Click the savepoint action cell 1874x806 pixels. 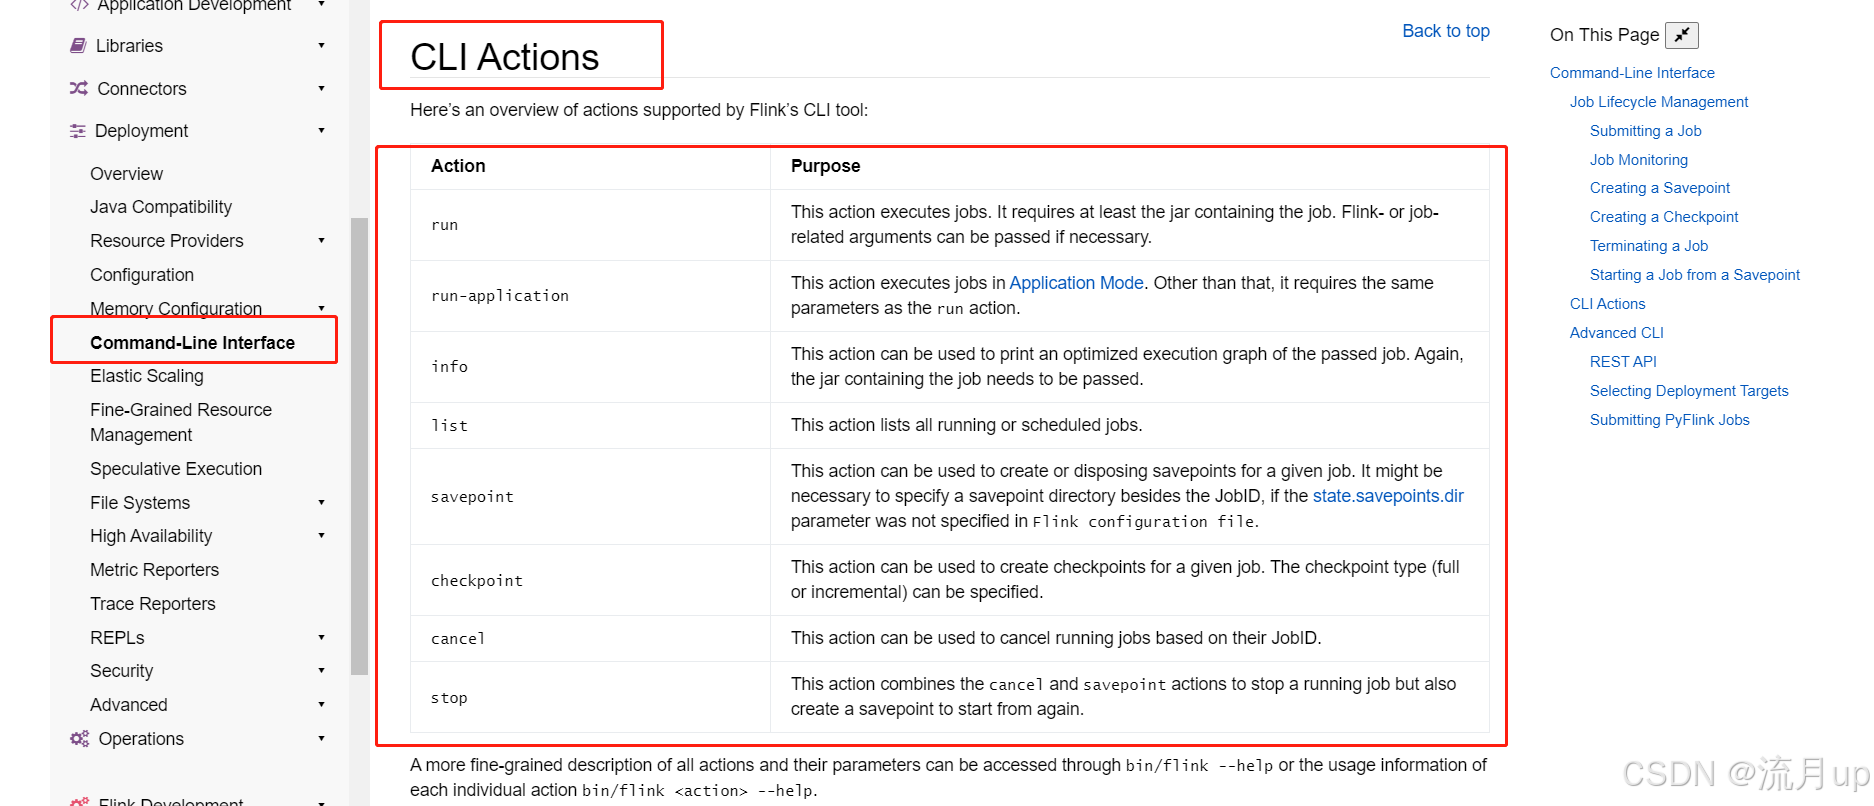[x=590, y=497]
